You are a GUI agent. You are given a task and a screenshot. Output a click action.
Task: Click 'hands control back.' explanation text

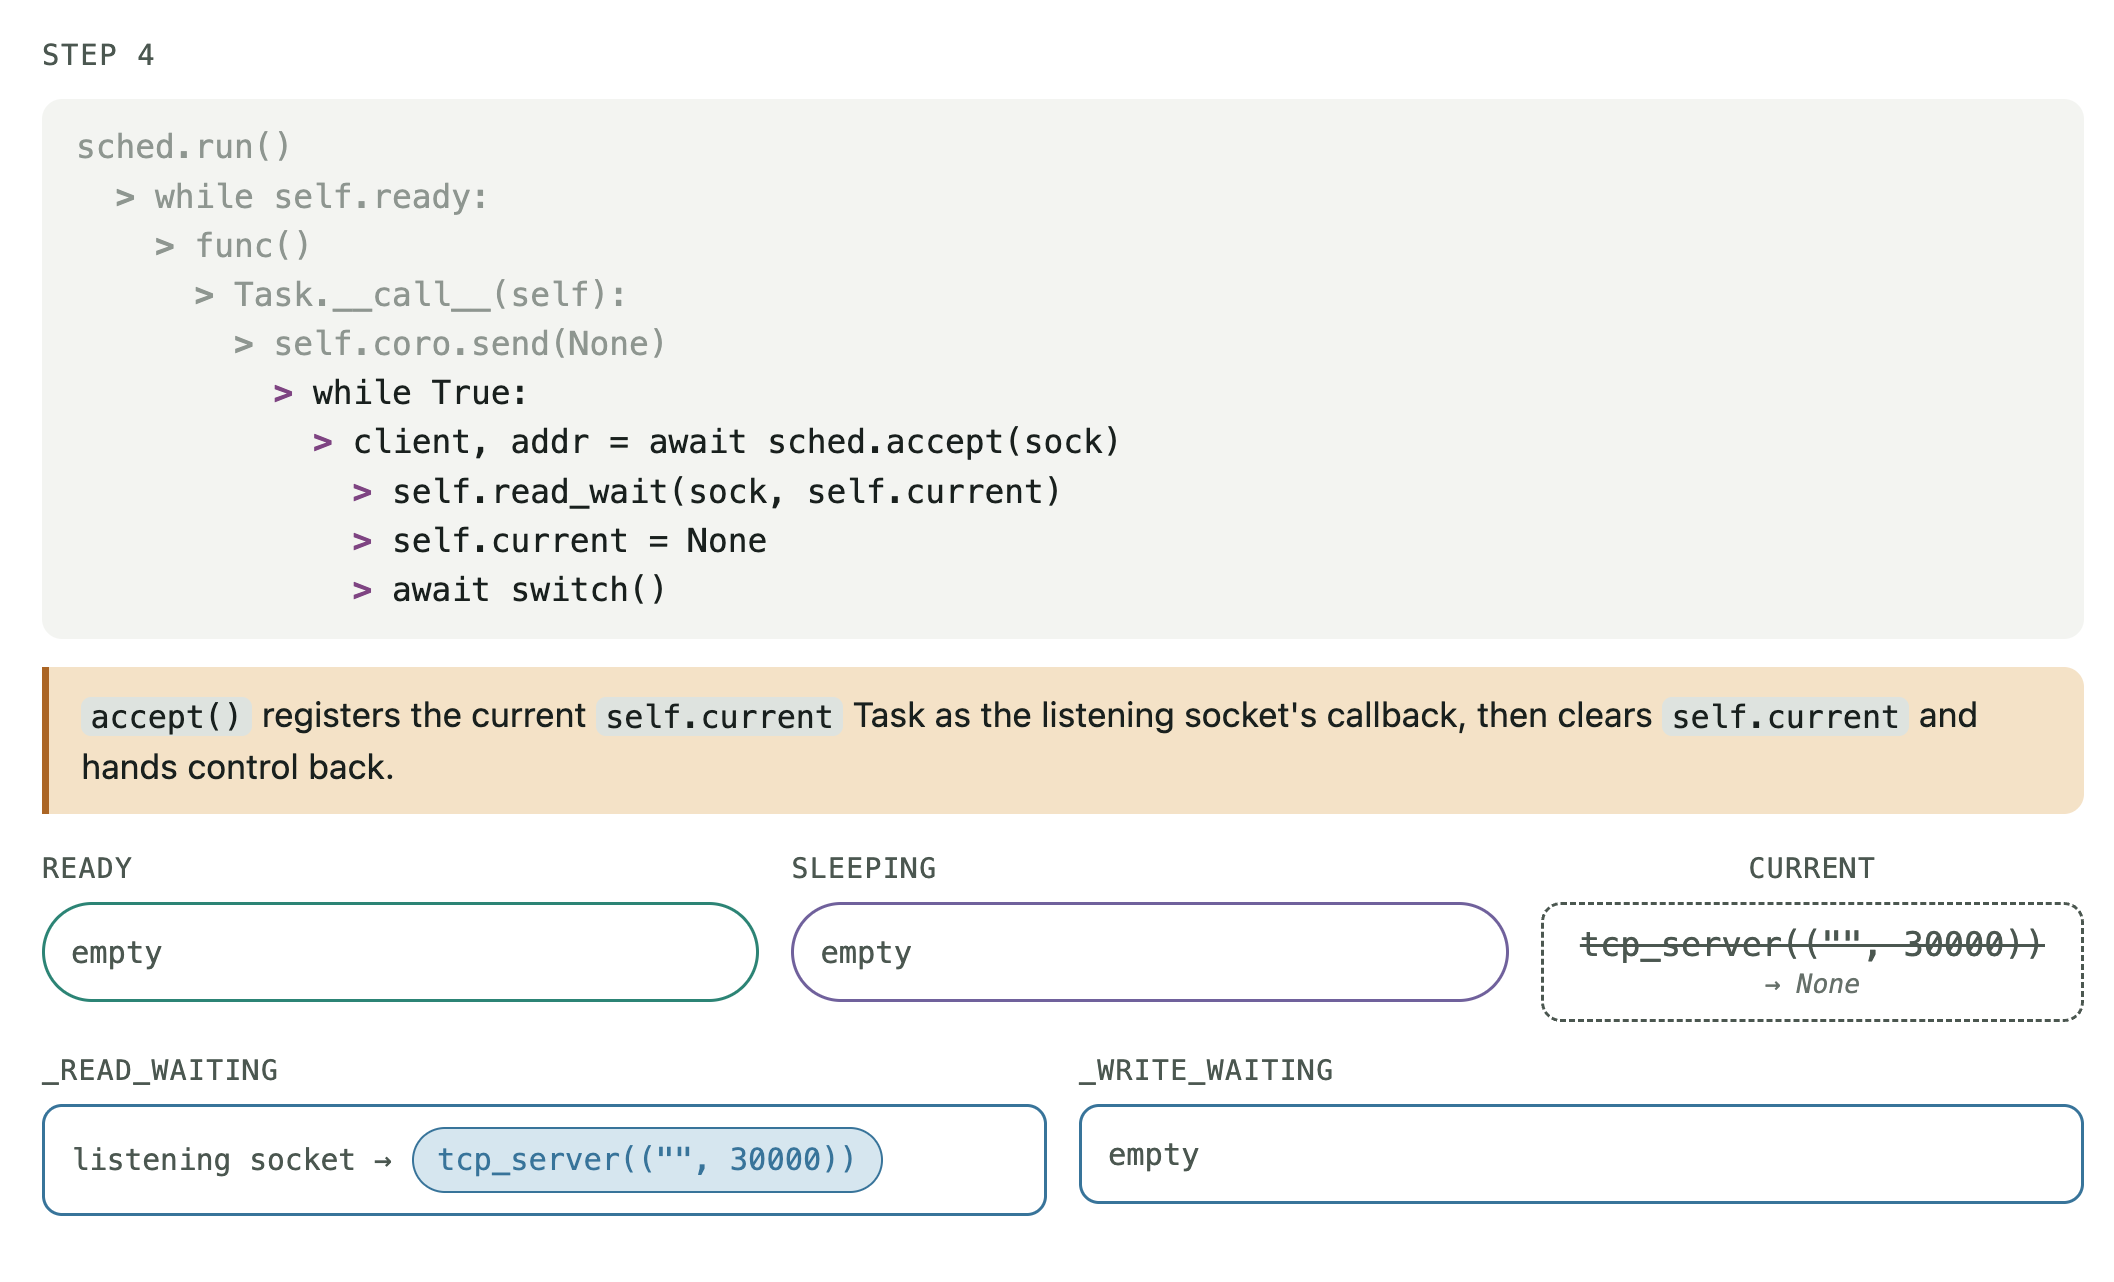238,767
